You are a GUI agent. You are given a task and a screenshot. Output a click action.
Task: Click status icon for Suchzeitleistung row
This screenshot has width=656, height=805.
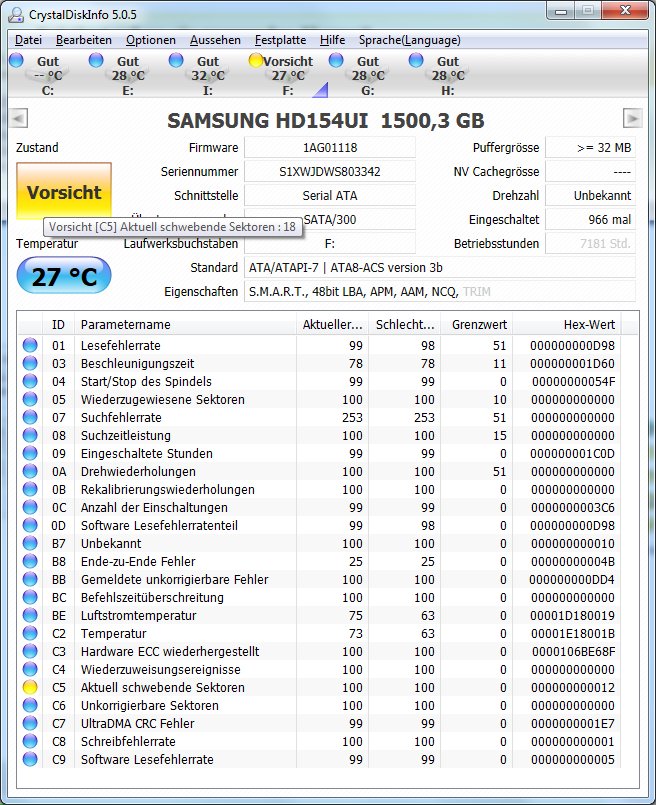[x=30, y=435]
